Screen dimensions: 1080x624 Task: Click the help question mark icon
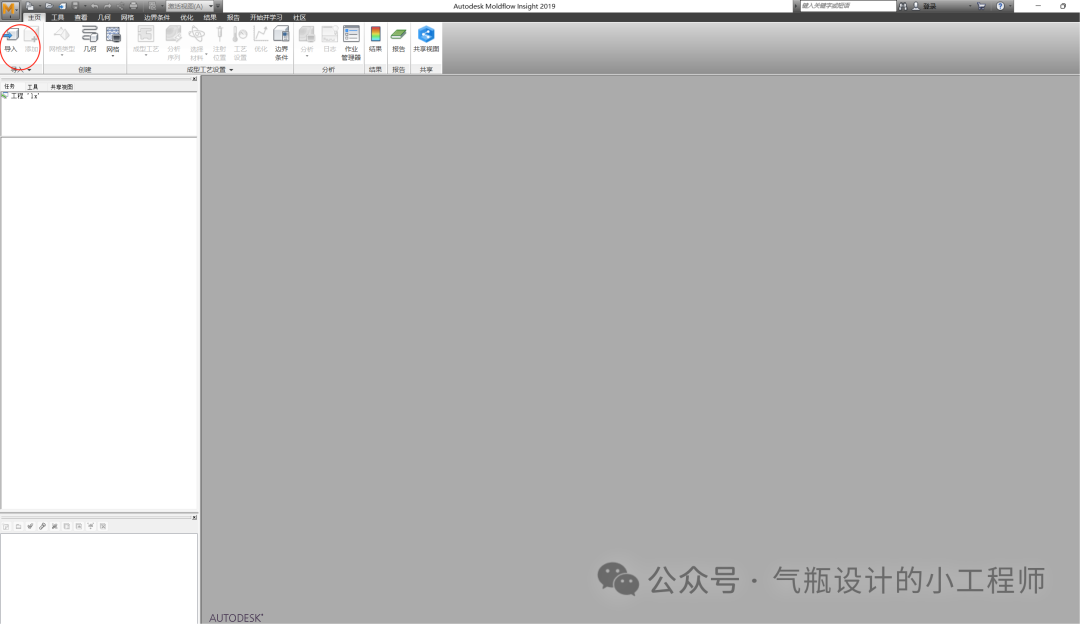click(1000, 6)
